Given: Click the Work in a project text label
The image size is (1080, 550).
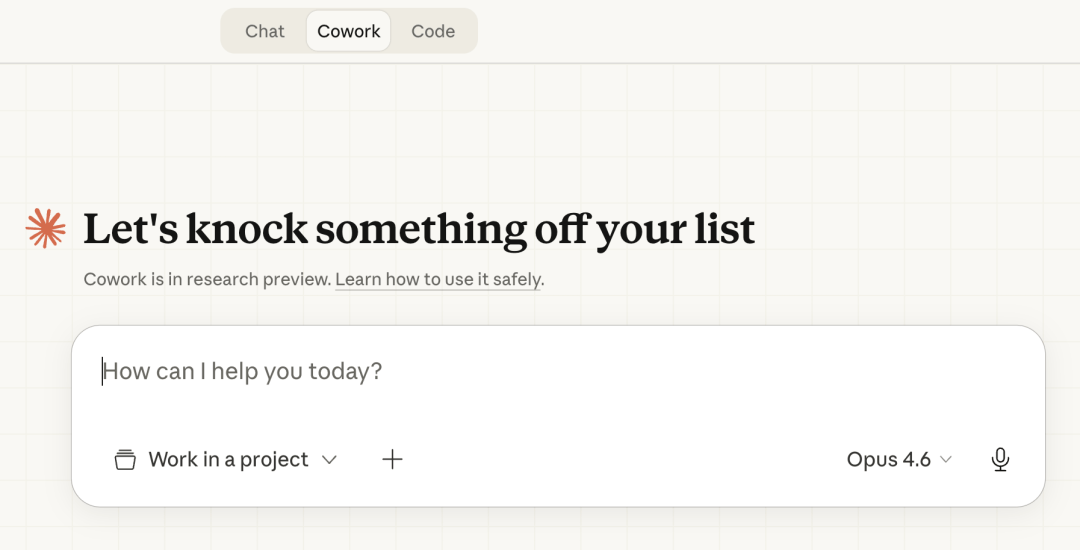Looking at the screenshot, I should click(x=228, y=460).
